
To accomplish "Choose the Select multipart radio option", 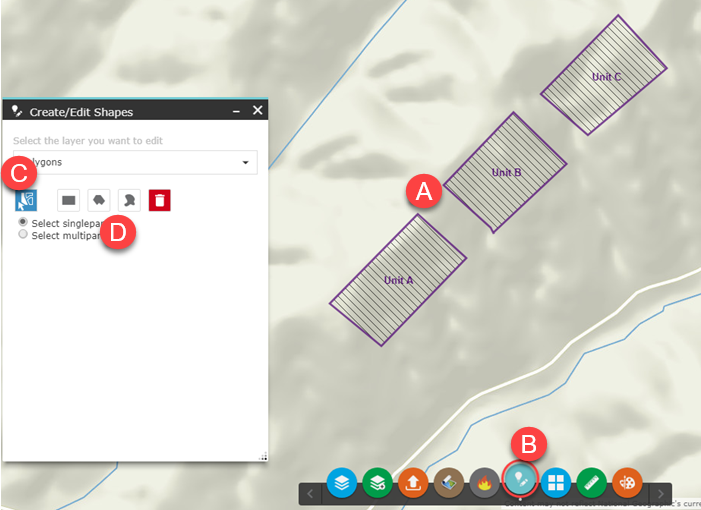I will (23, 235).
